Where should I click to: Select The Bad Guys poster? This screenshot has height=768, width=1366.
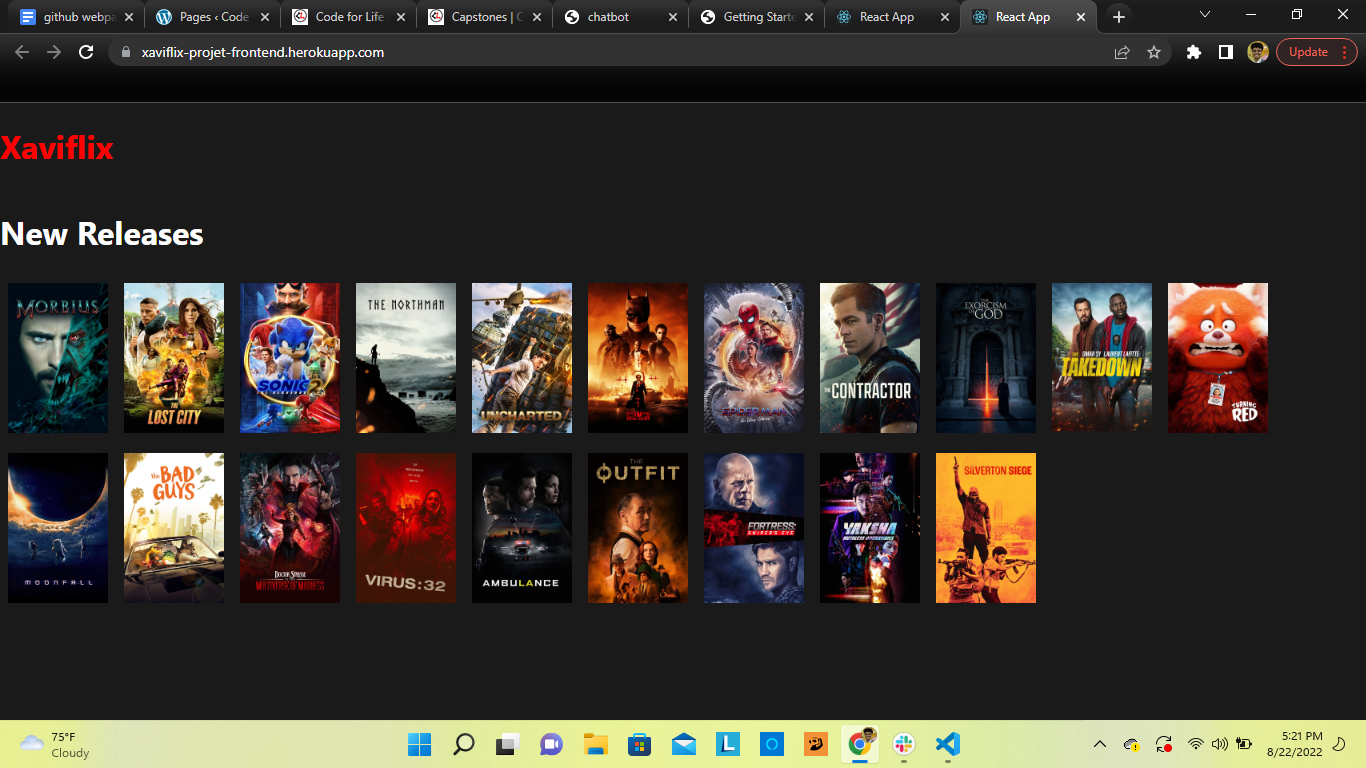pyautogui.click(x=174, y=528)
